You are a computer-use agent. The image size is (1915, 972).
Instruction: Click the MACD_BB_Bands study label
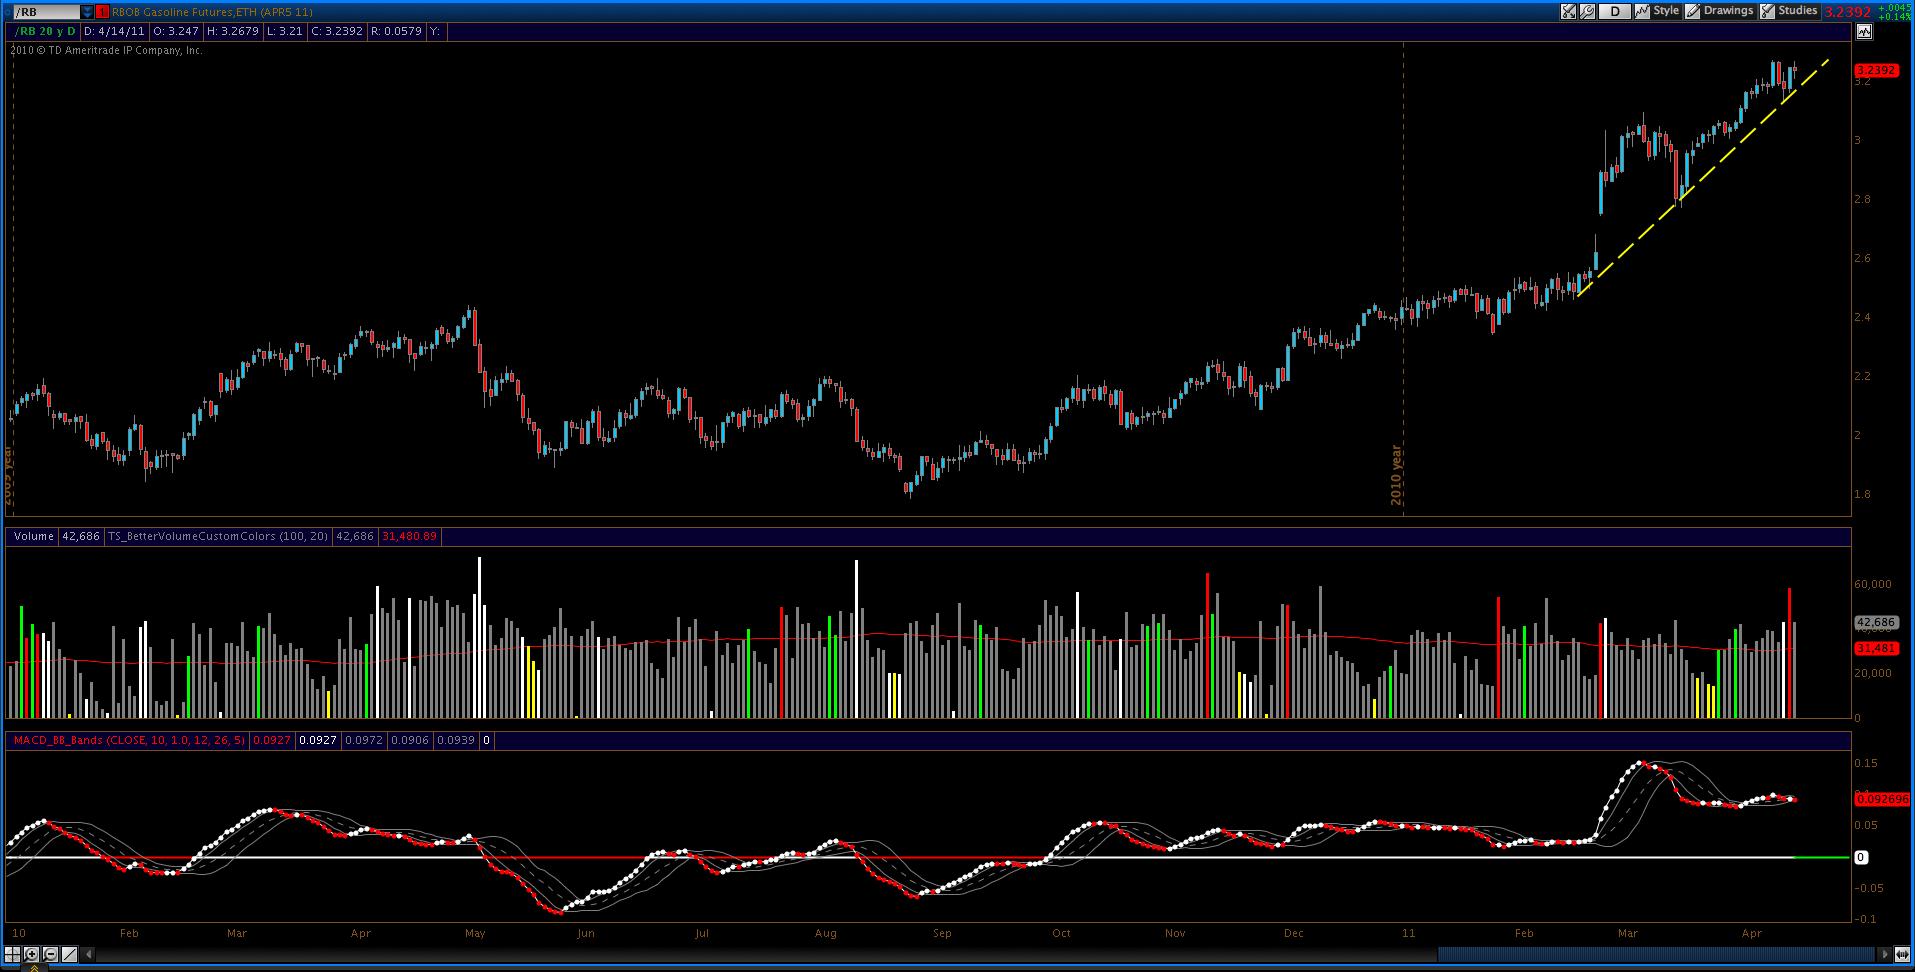pos(128,741)
